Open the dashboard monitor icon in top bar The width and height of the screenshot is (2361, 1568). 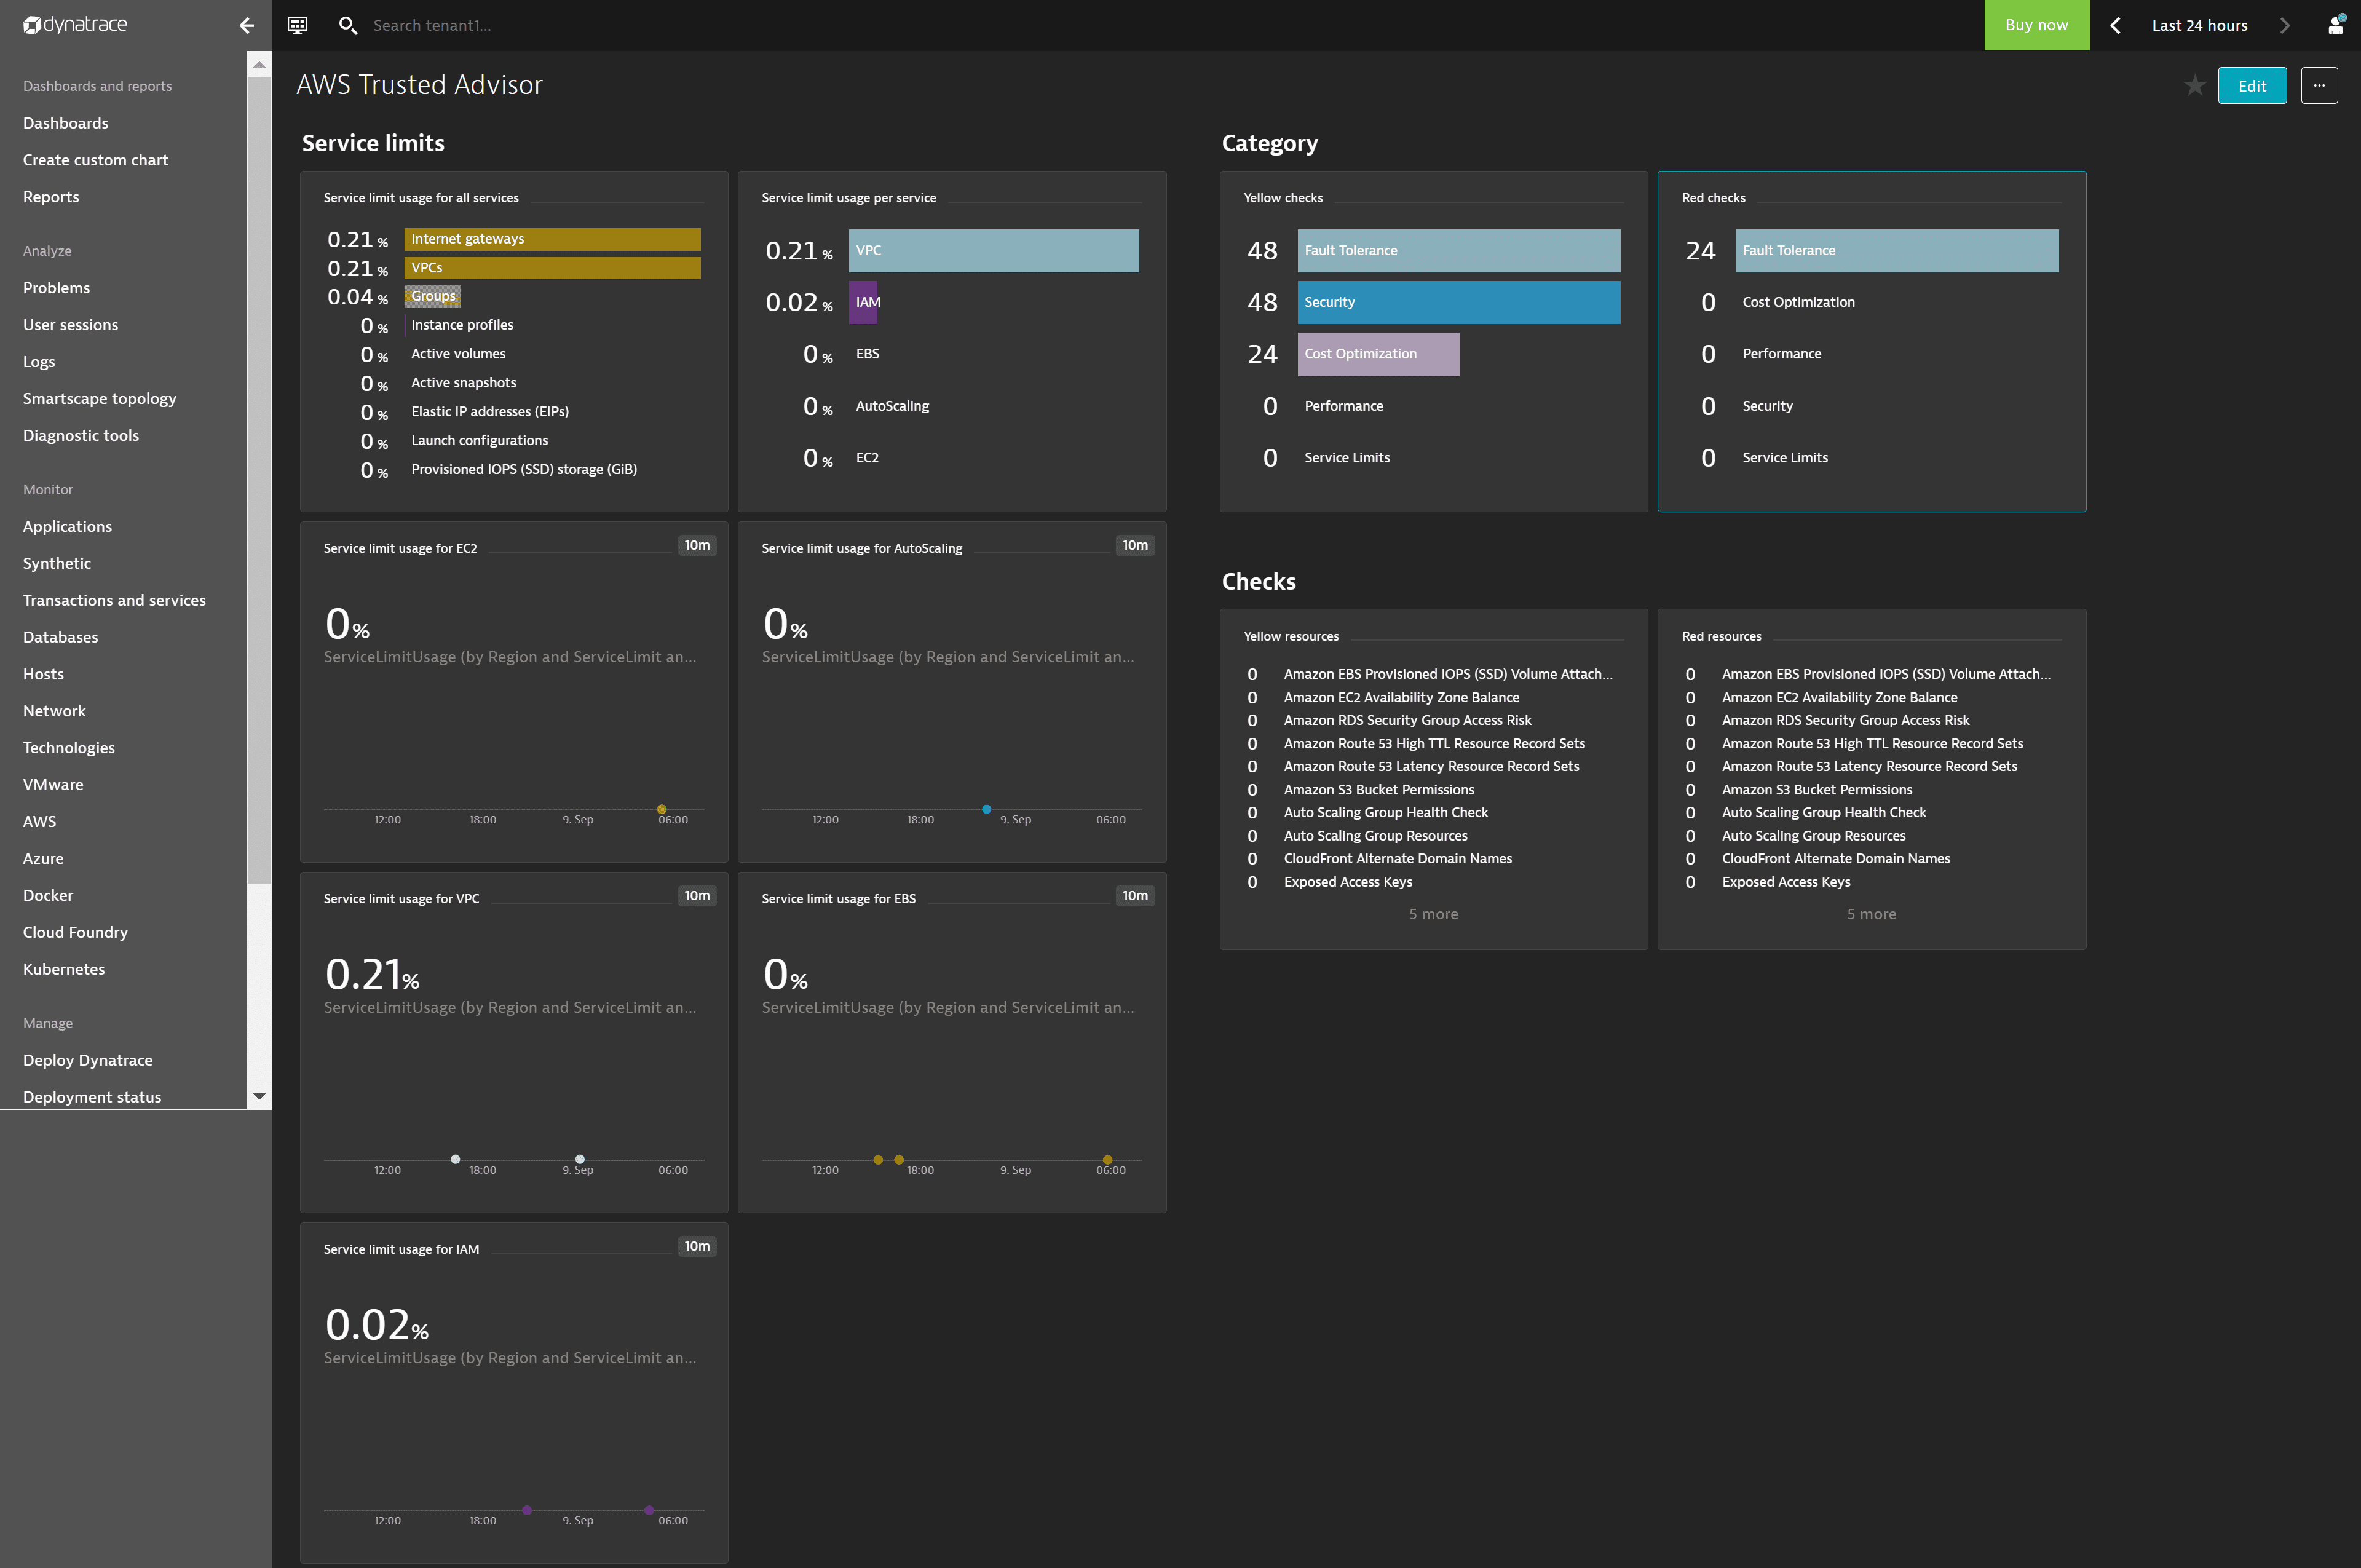click(x=297, y=25)
